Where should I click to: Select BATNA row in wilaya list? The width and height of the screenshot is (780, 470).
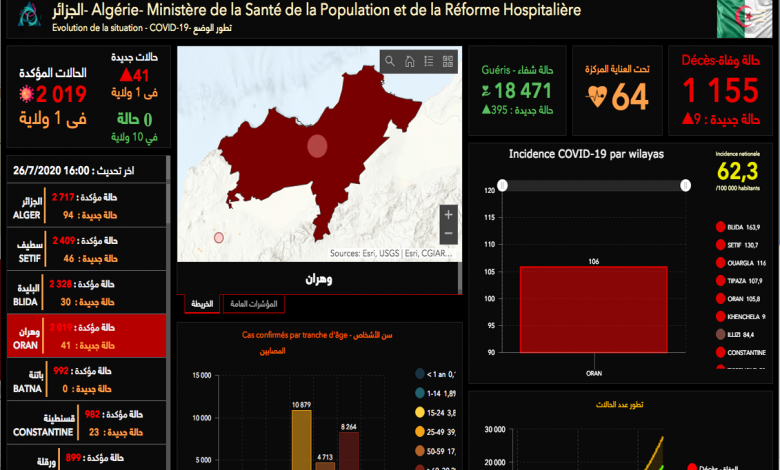coord(87,379)
